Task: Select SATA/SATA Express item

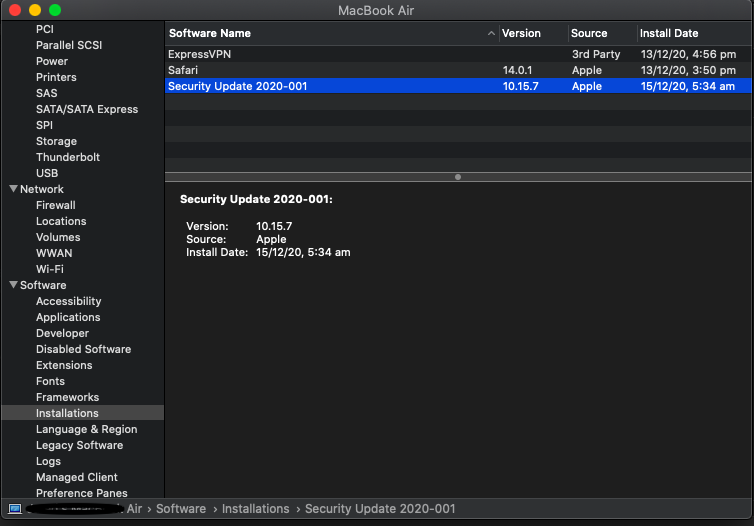Action: (87, 109)
